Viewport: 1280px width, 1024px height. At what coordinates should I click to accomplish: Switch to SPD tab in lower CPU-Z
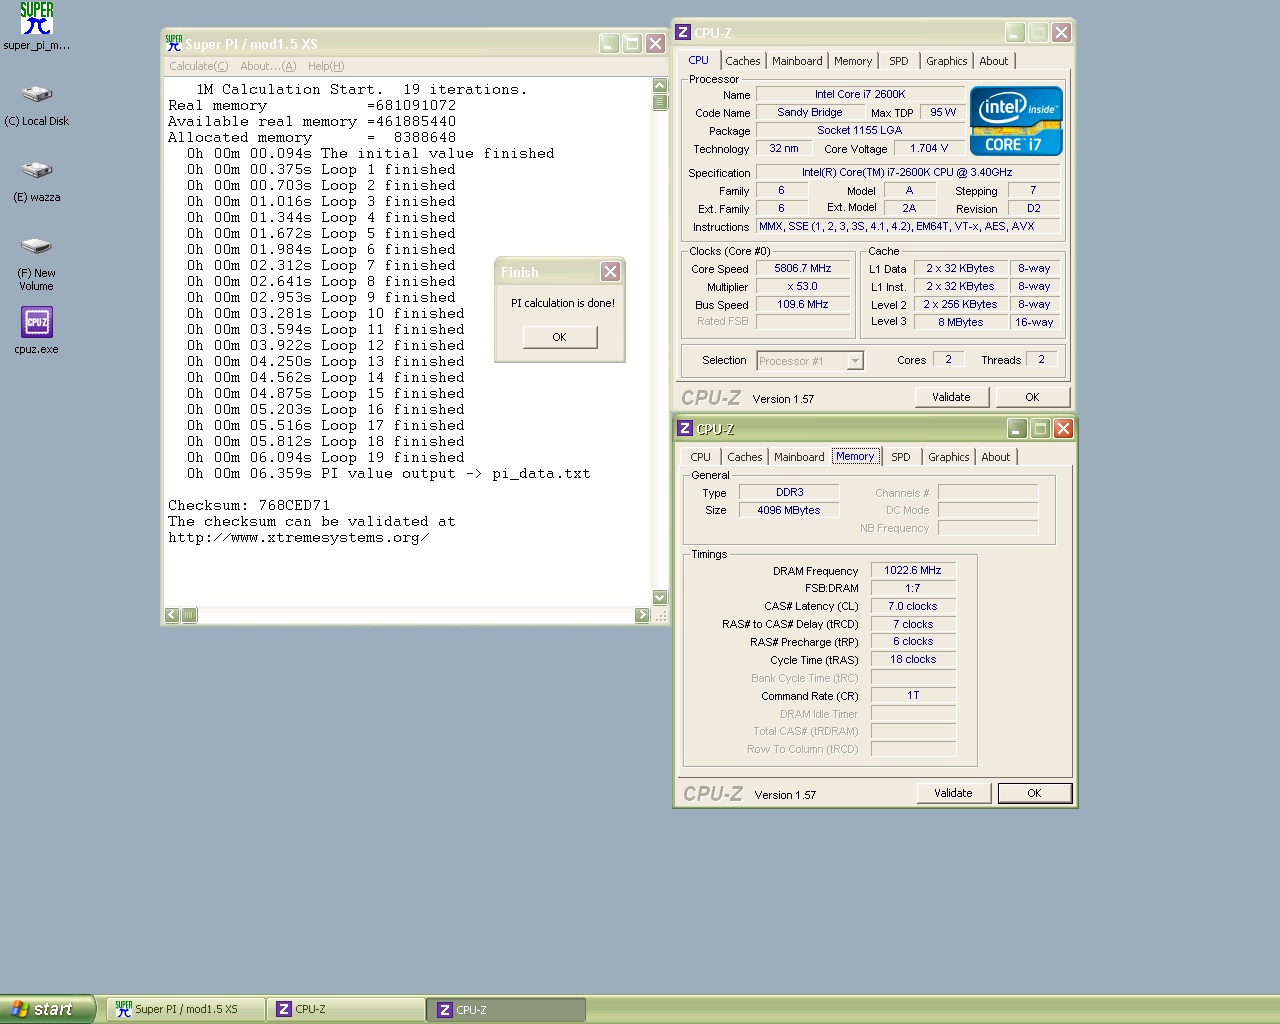(x=901, y=457)
